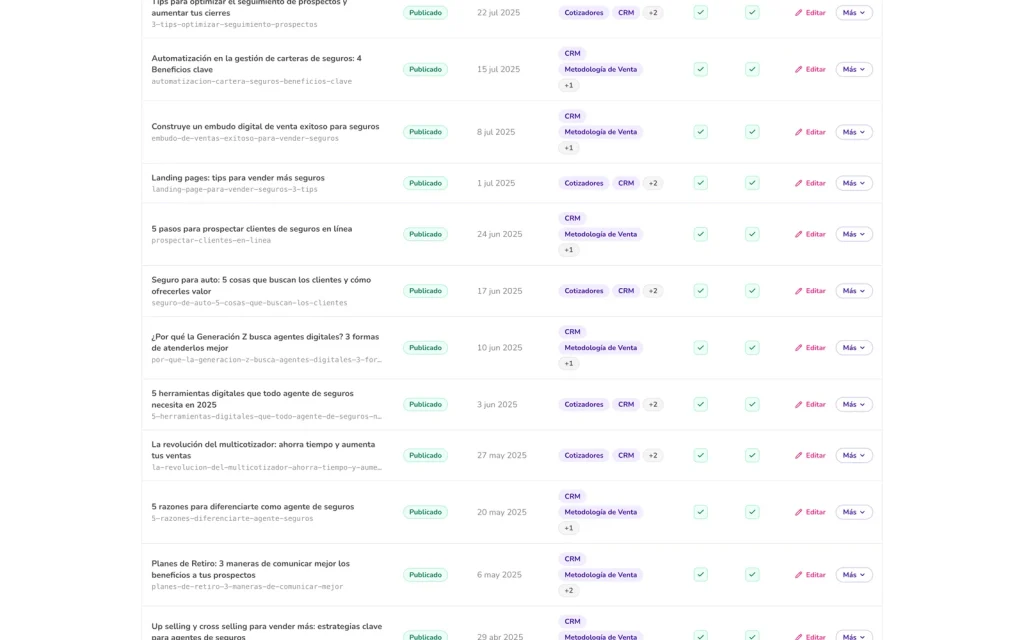Open post La revolución del multicotizador
This screenshot has height=640, width=1024.
pos(263,450)
